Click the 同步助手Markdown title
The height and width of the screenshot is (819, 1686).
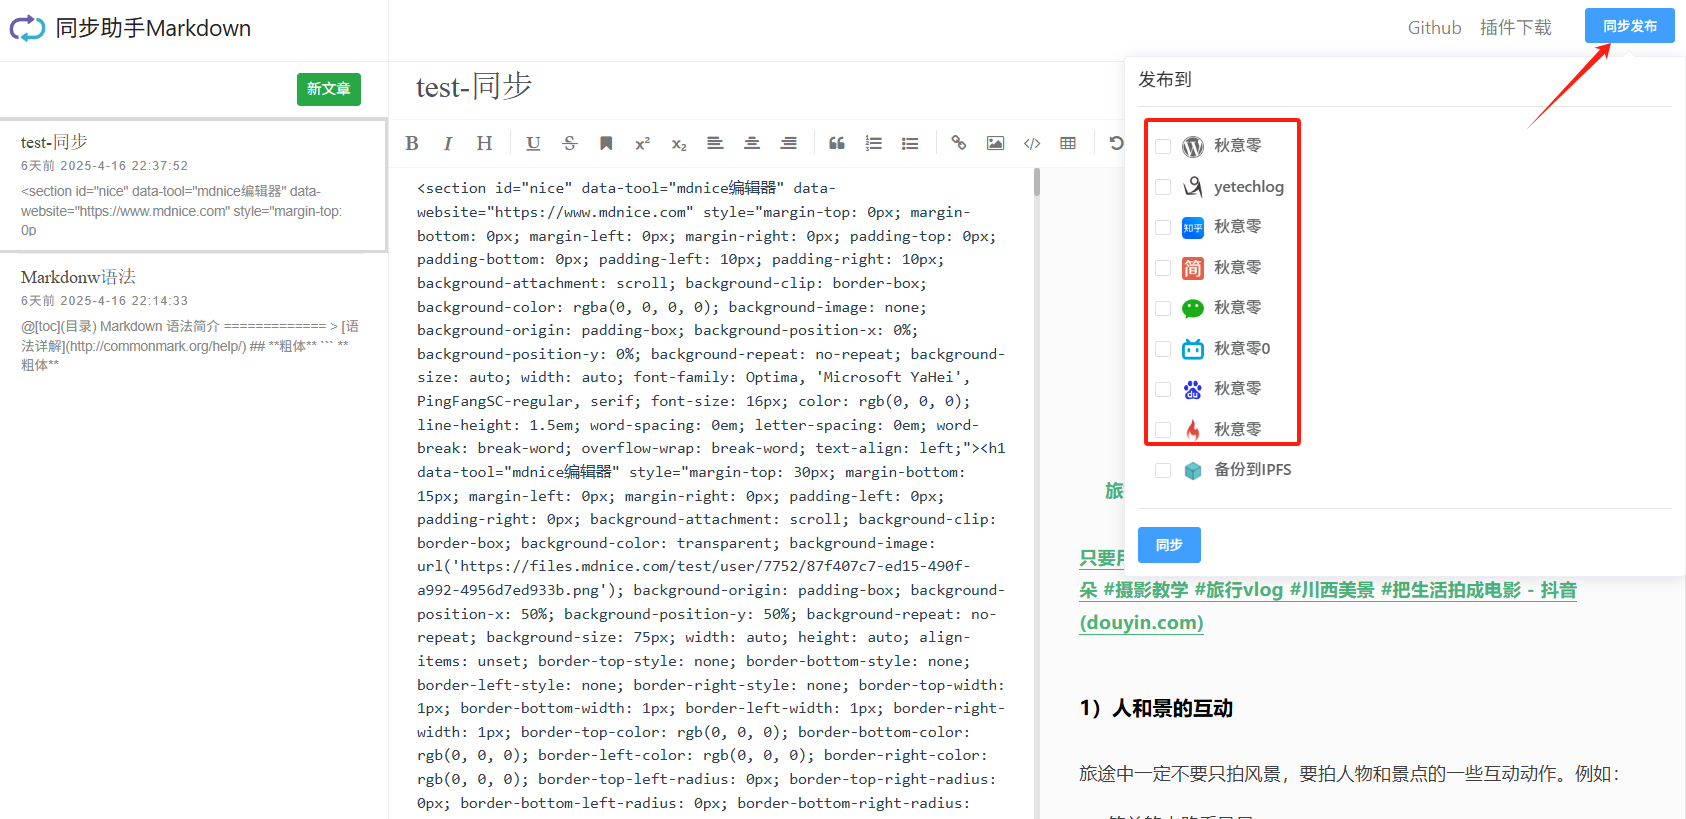153,28
